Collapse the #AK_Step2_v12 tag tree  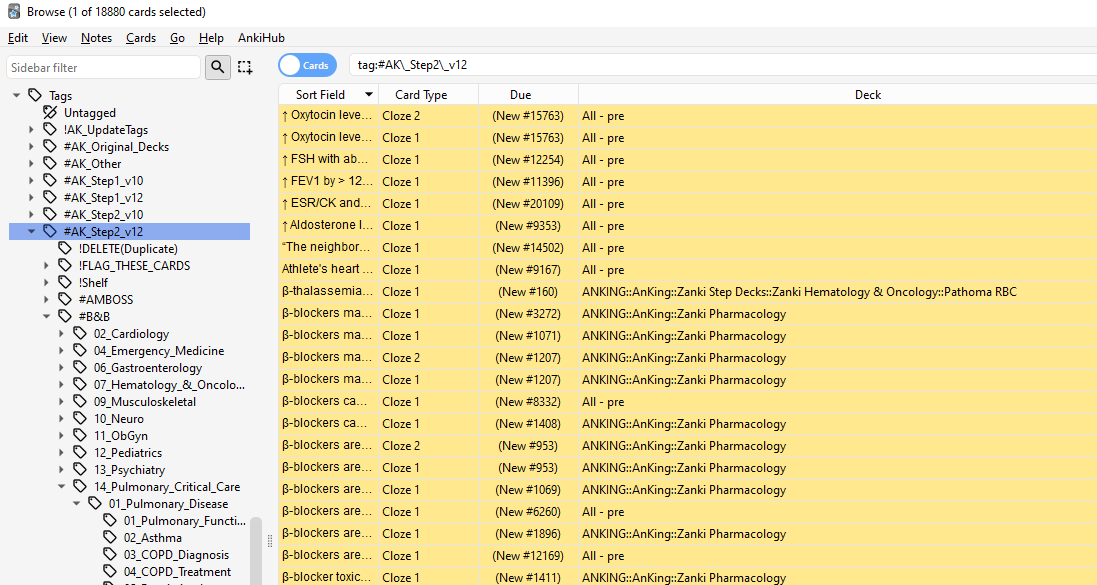point(32,231)
